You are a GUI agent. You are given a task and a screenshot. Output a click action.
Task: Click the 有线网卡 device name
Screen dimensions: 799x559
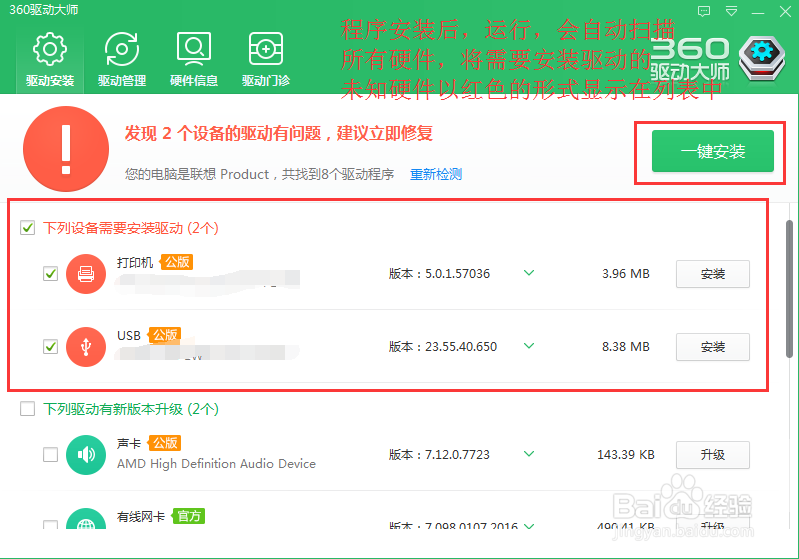pos(141,517)
